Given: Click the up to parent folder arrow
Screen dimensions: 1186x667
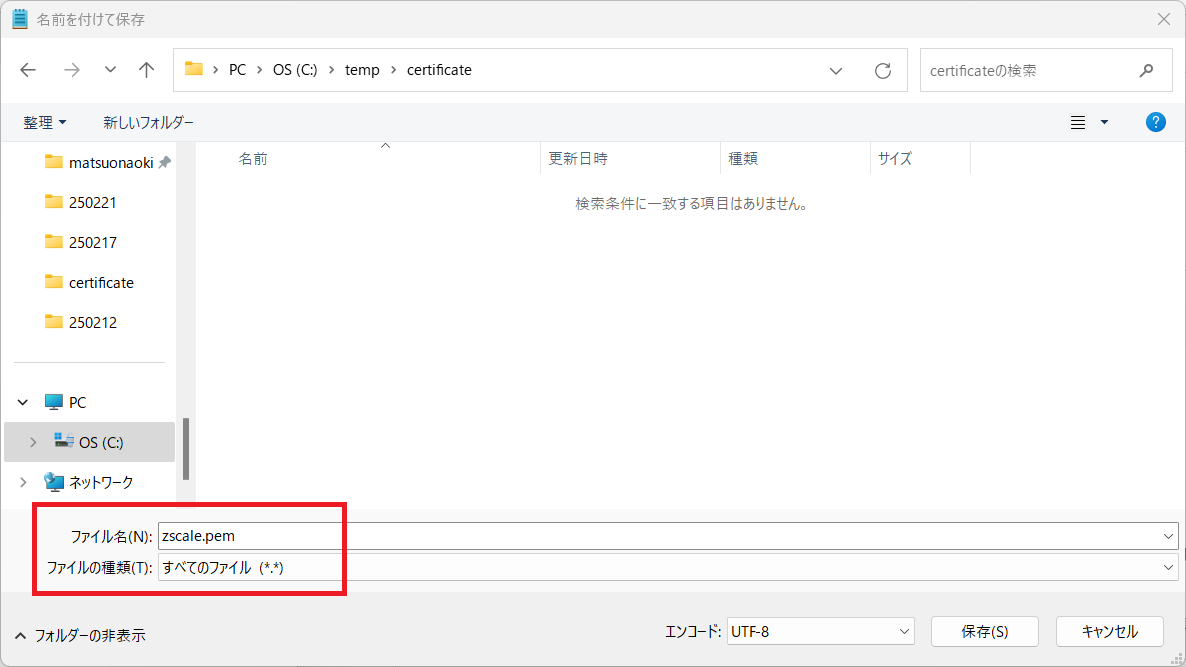Looking at the screenshot, I should tap(146, 69).
